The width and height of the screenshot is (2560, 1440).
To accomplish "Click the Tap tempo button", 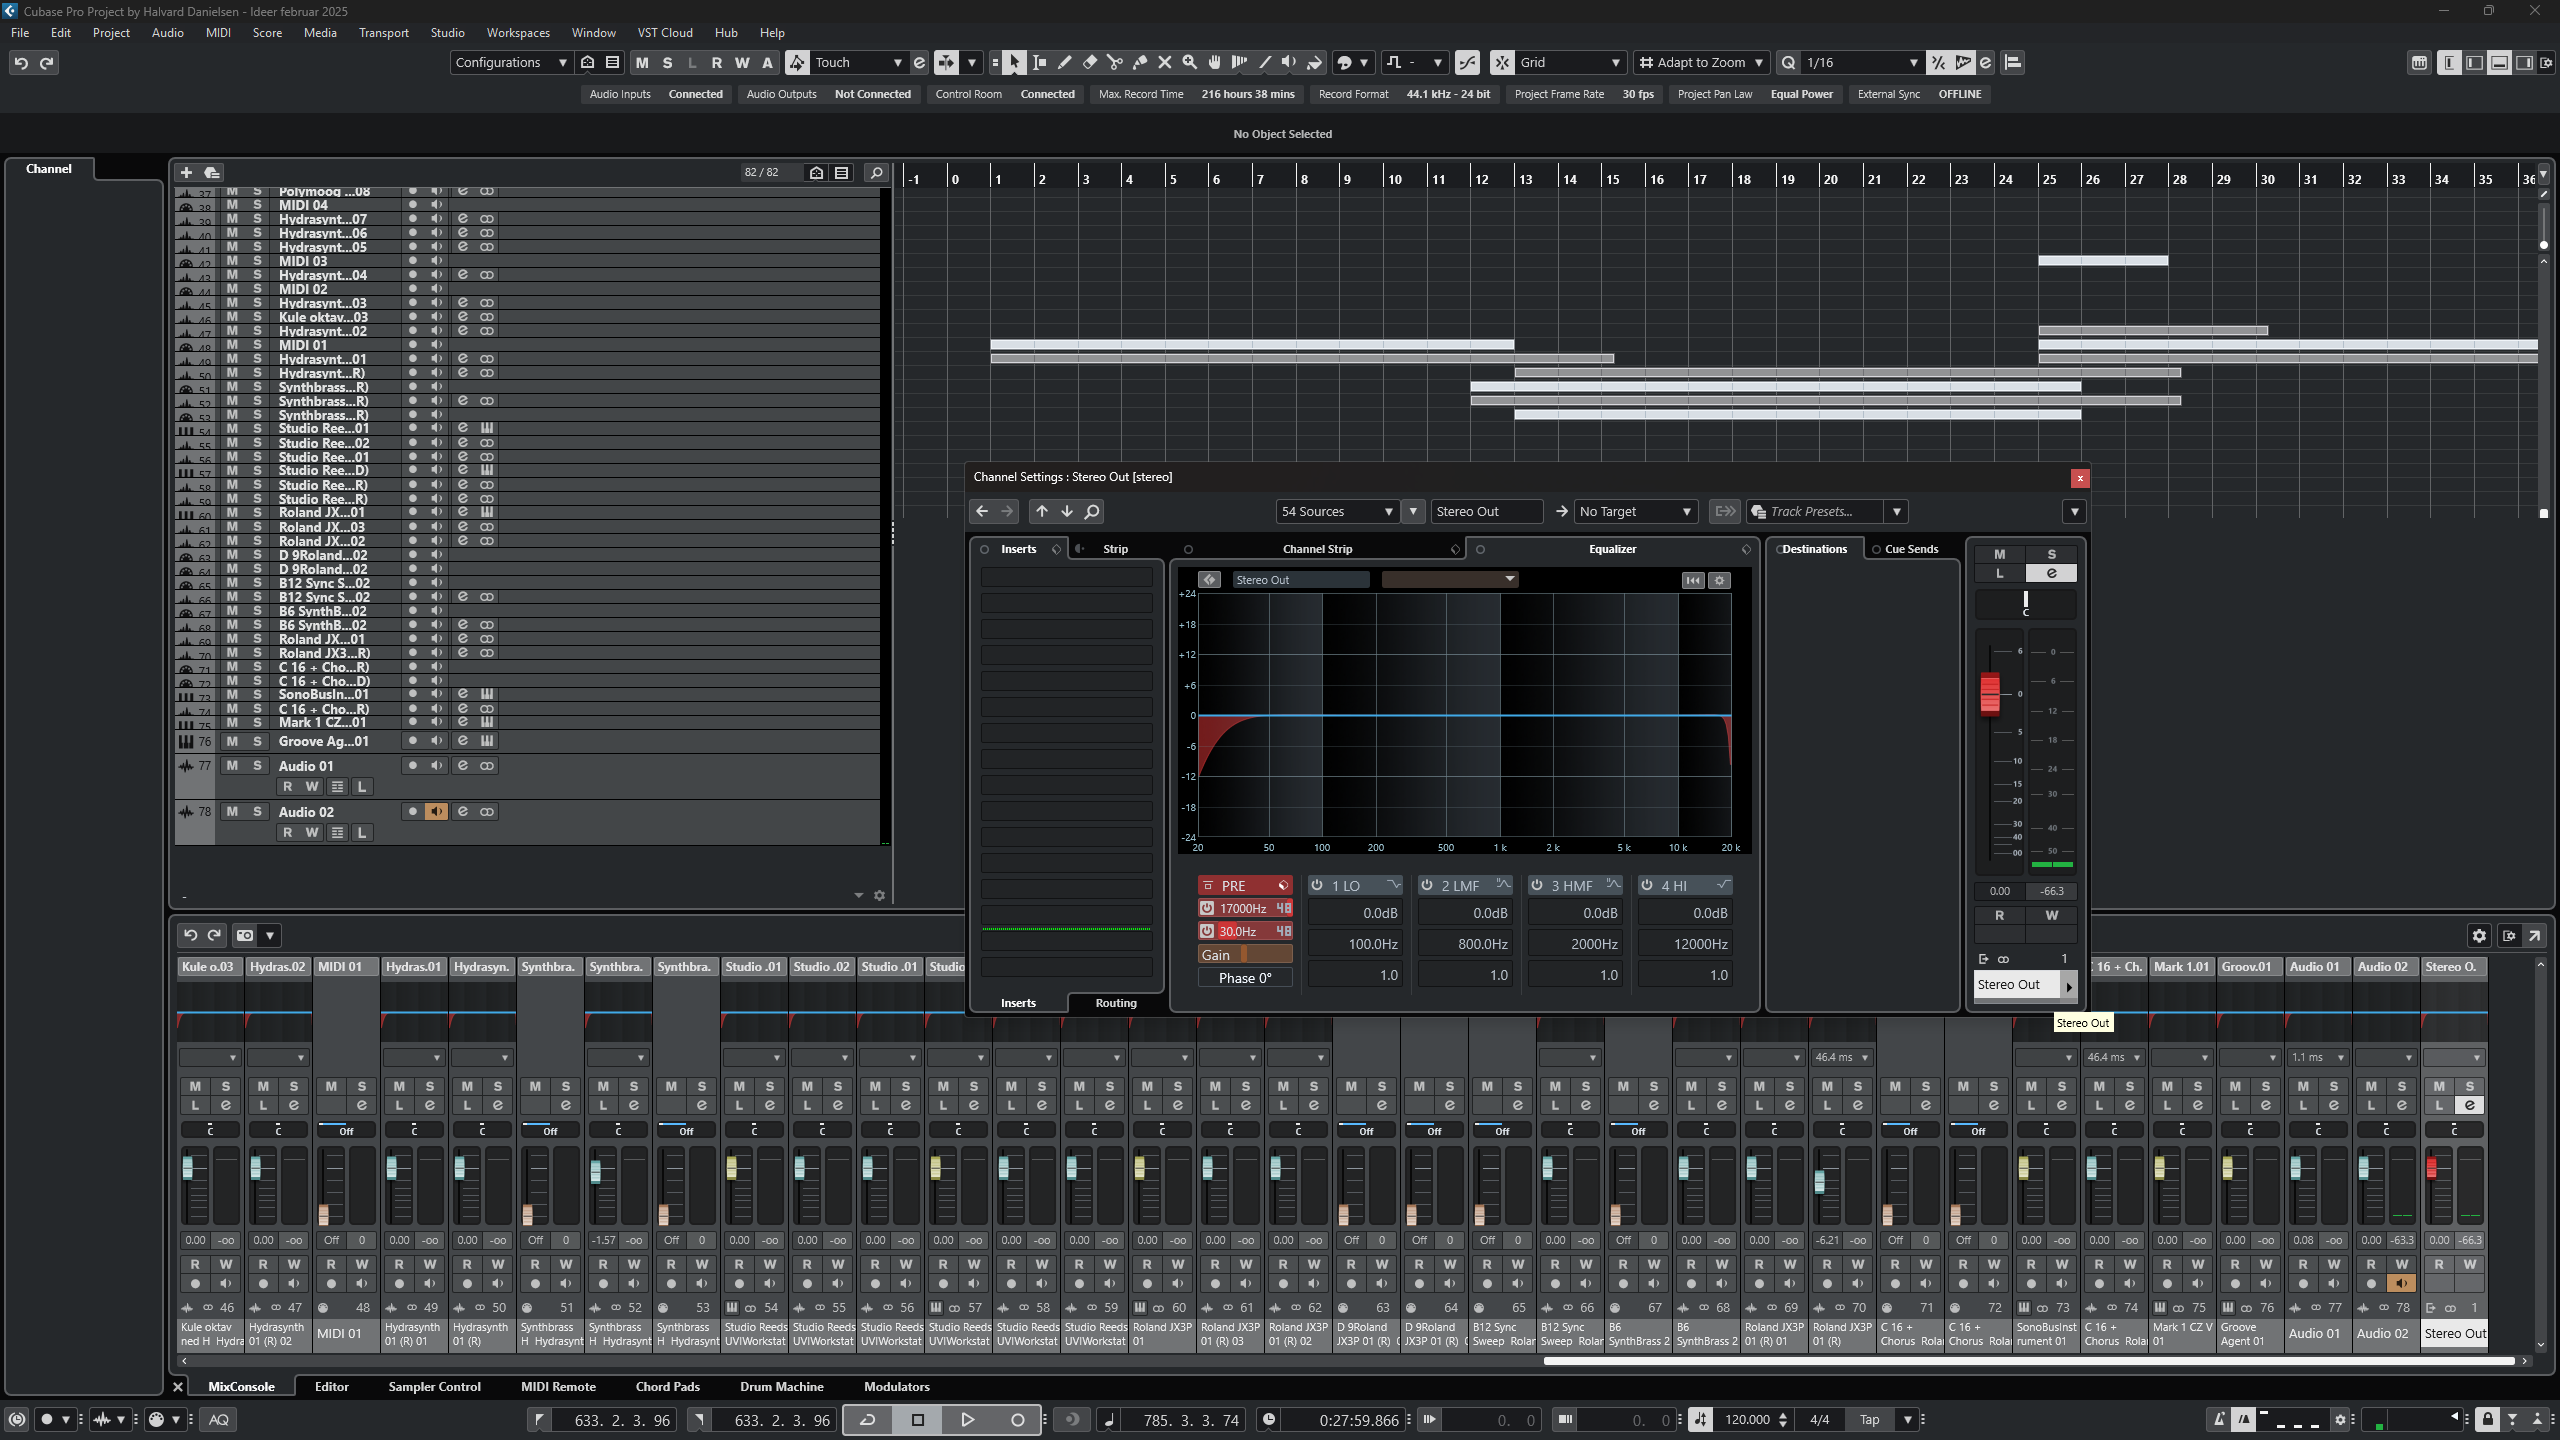I will pos(1868,1419).
